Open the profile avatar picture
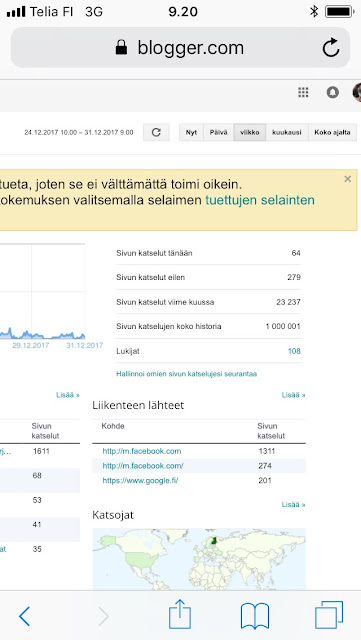This screenshot has width=361, height=640. tap(357, 93)
